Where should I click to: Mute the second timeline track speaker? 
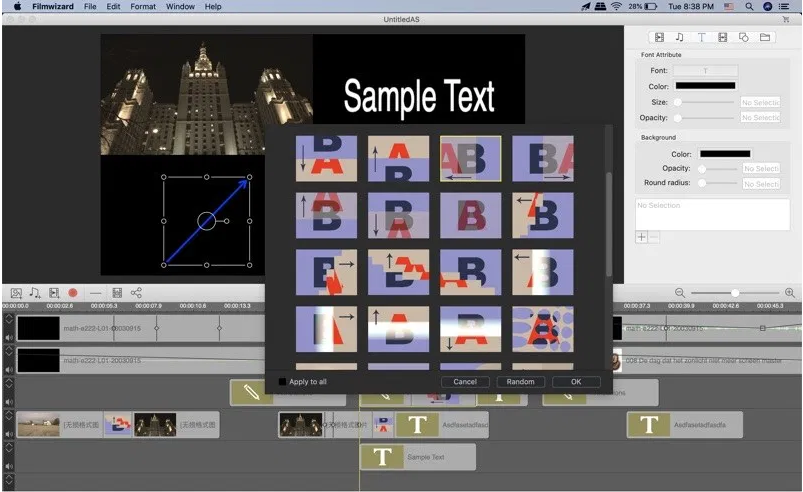[9, 369]
